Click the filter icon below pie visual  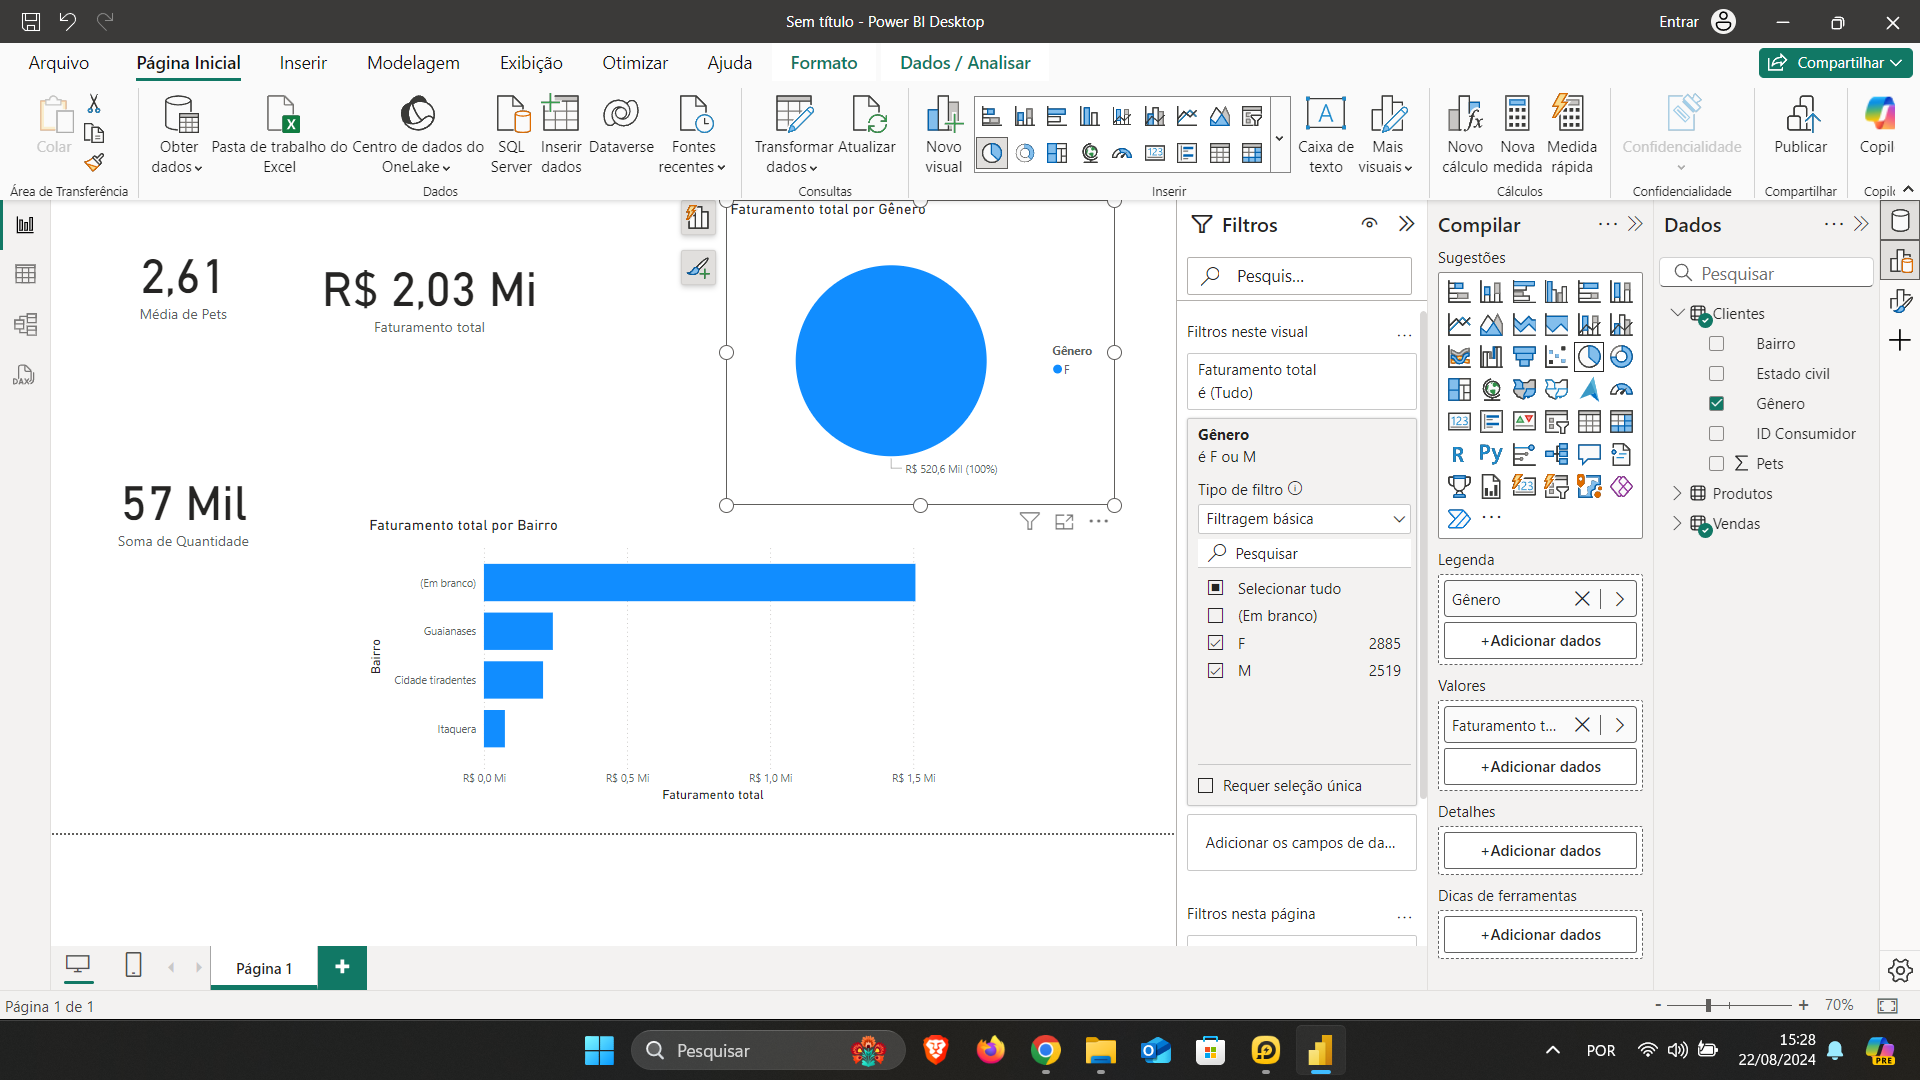[x=1029, y=521]
